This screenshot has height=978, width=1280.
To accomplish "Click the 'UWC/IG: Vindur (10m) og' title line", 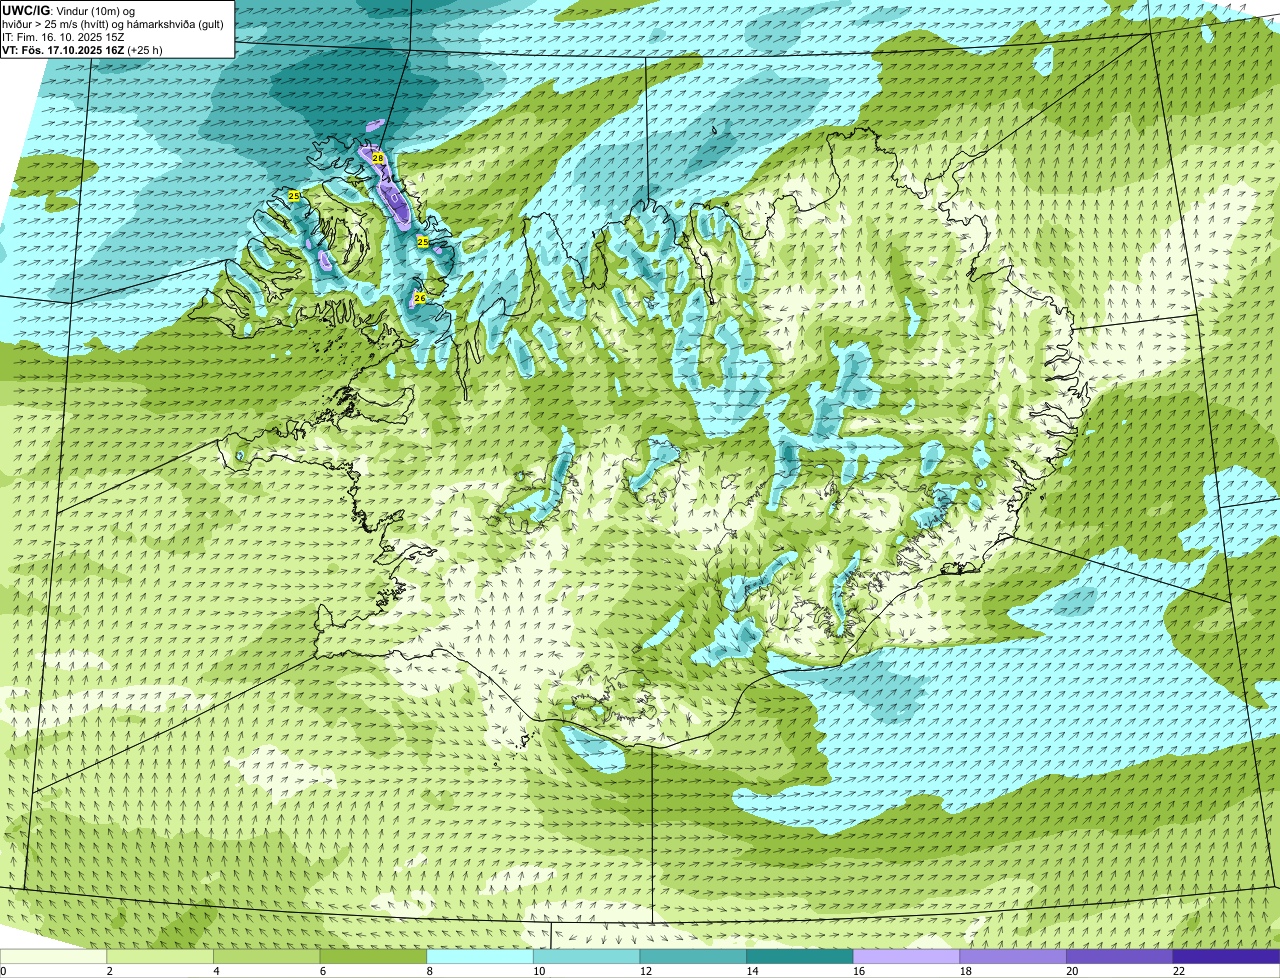I will [69, 10].
